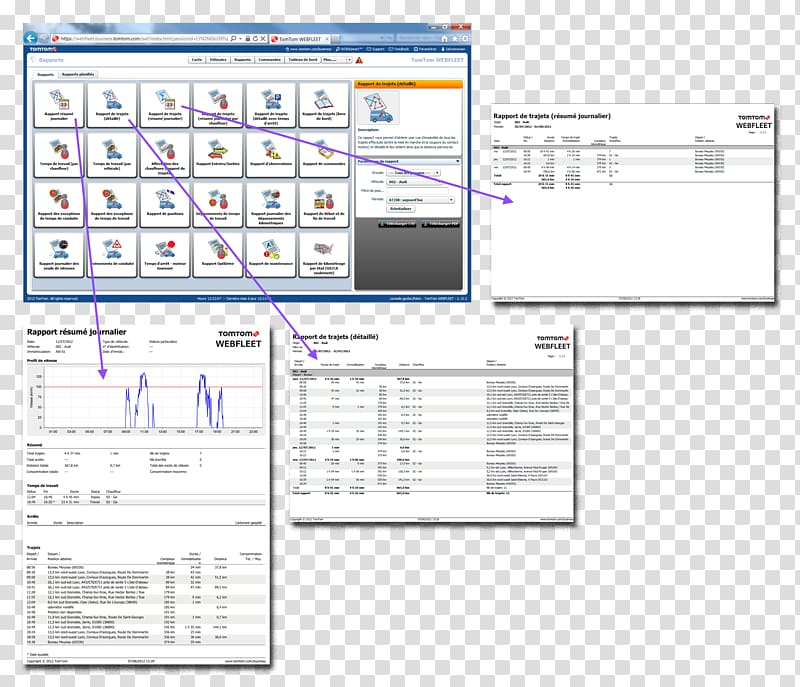Open the Support link in top bar

coord(376,49)
